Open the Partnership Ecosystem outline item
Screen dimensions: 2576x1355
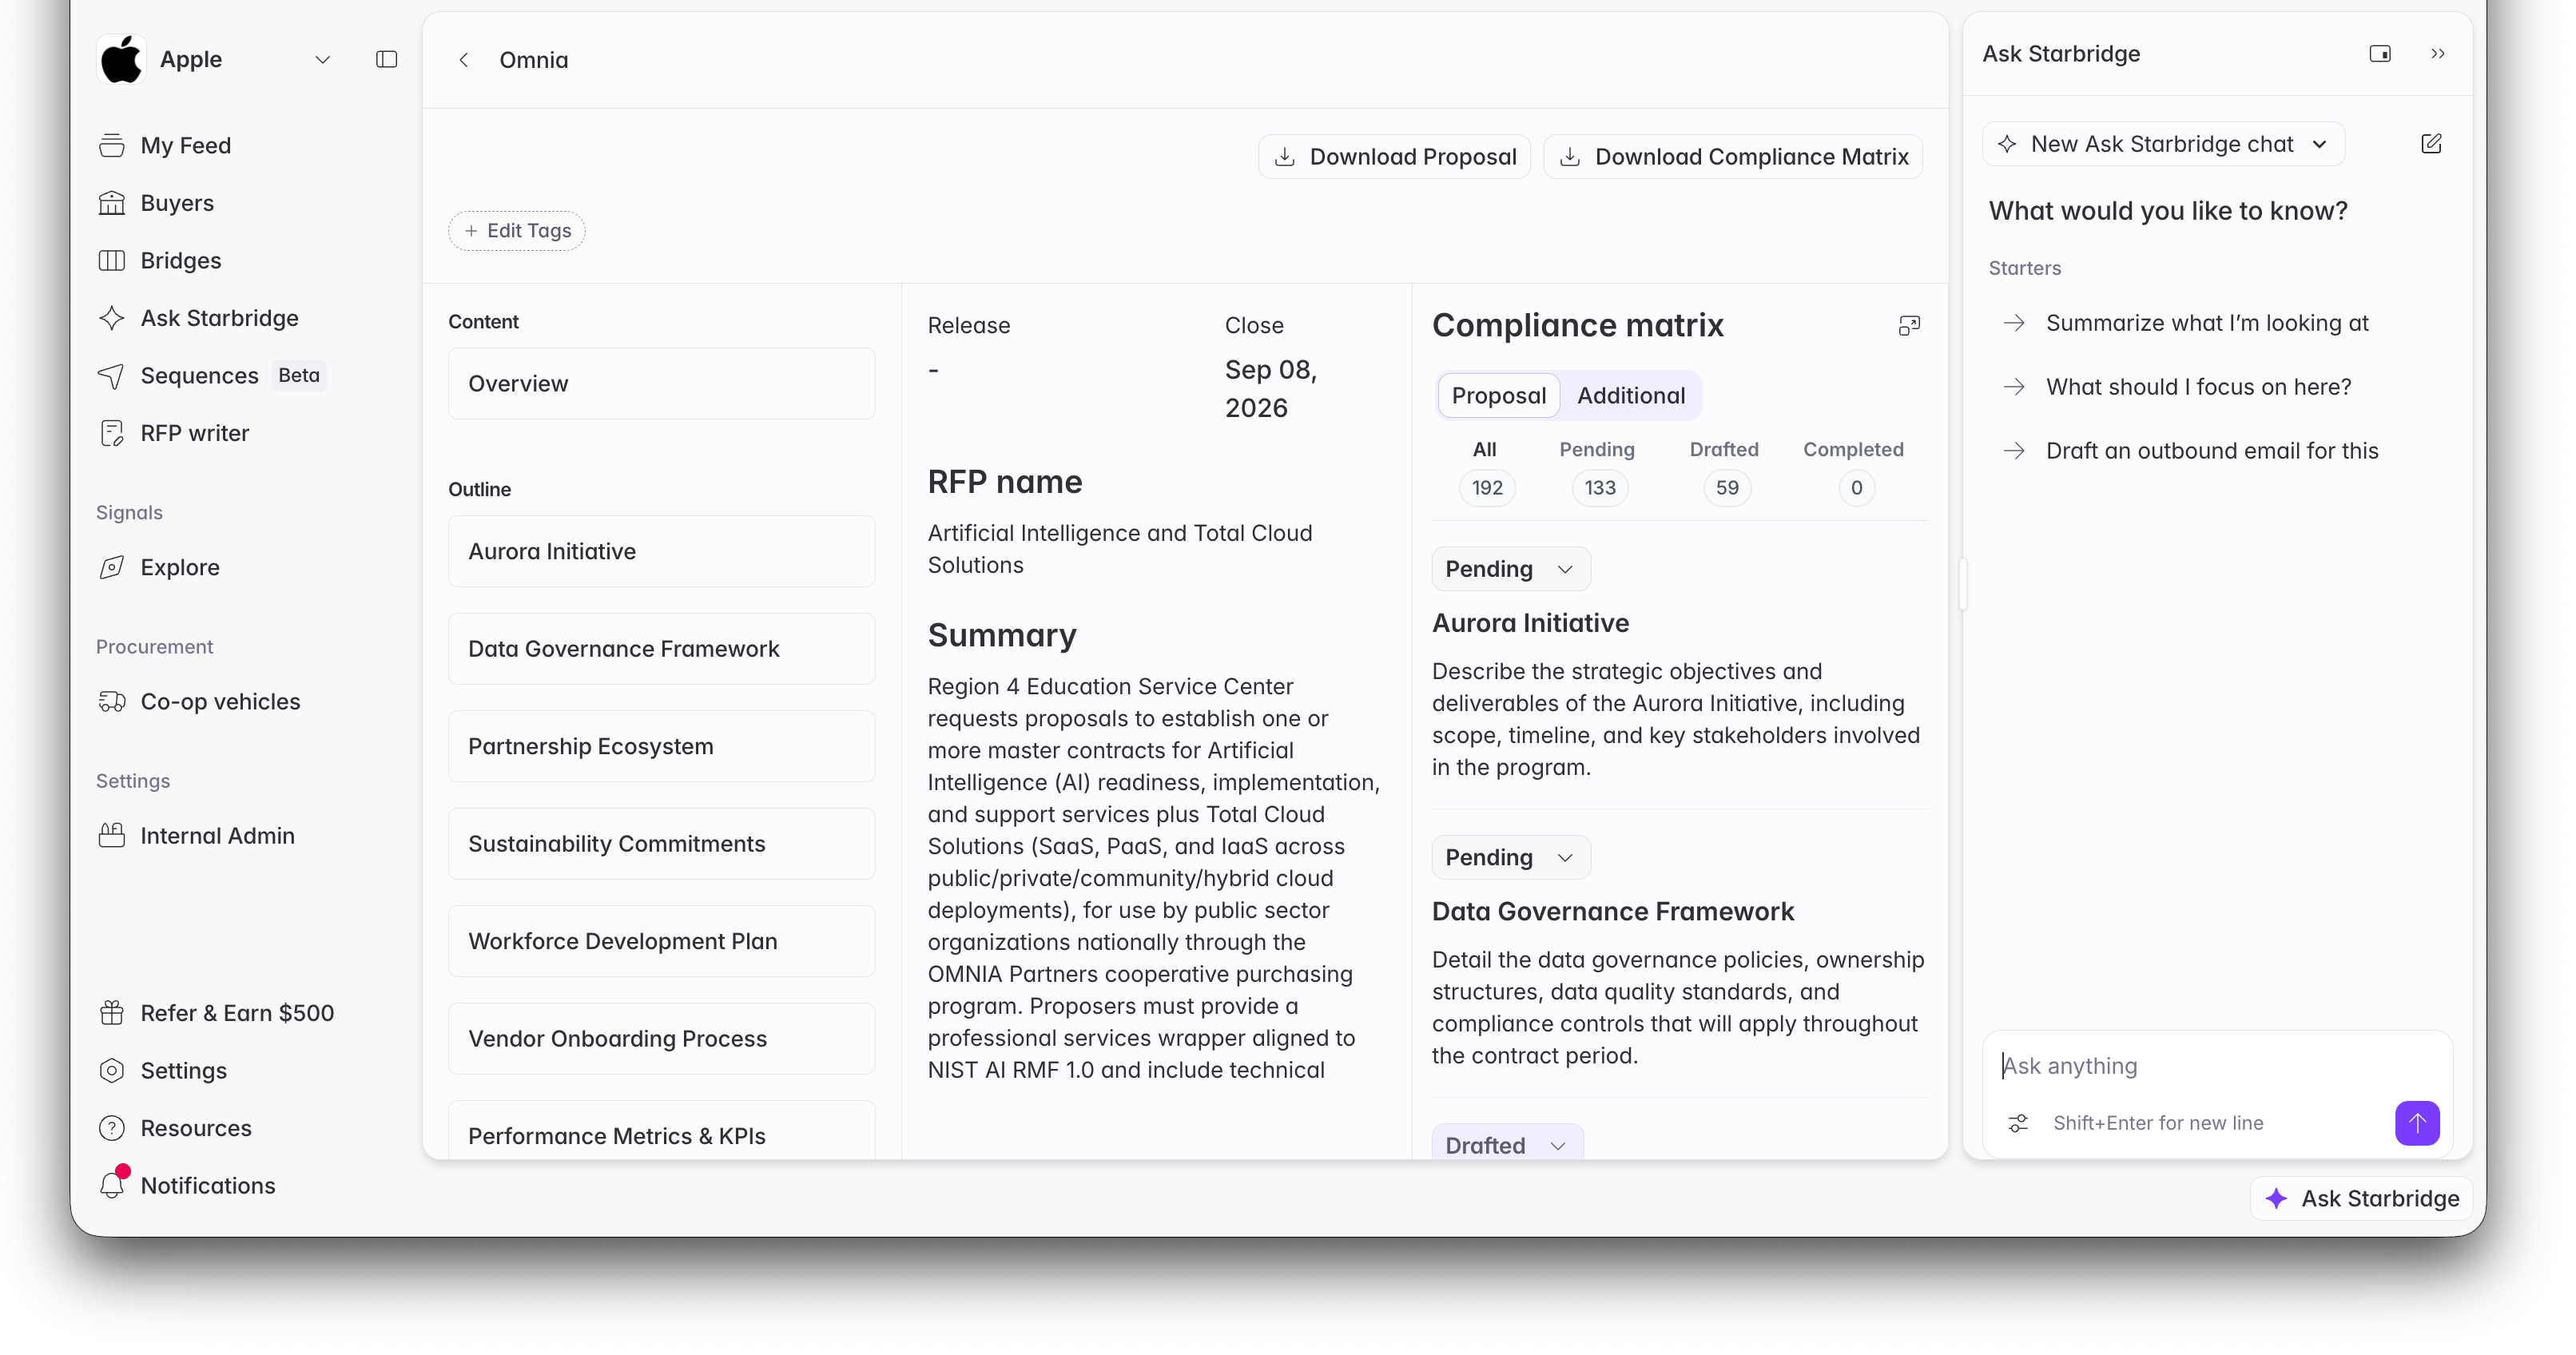click(662, 746)
